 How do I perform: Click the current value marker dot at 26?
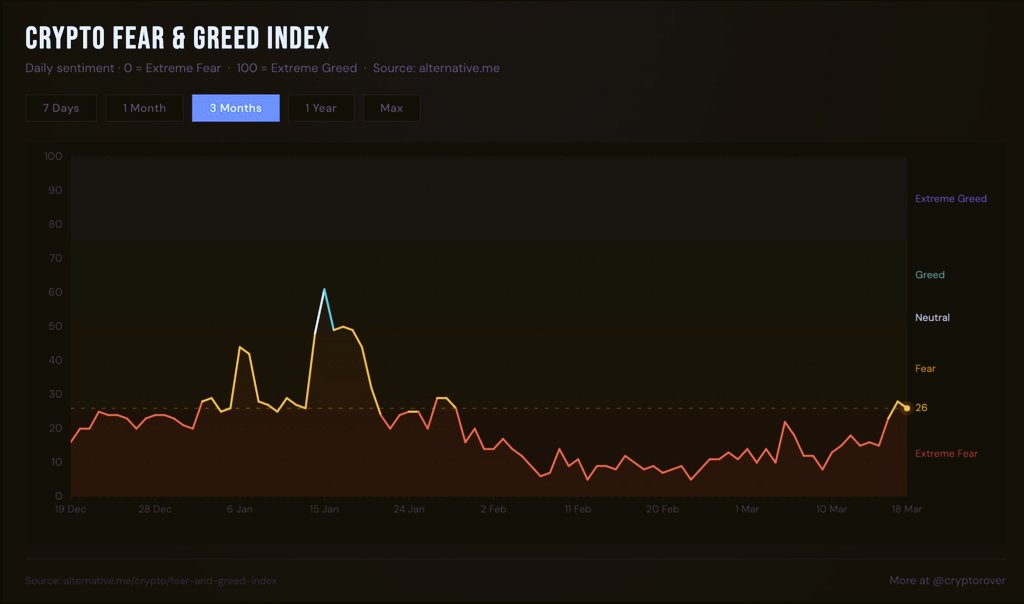[906, 408]
